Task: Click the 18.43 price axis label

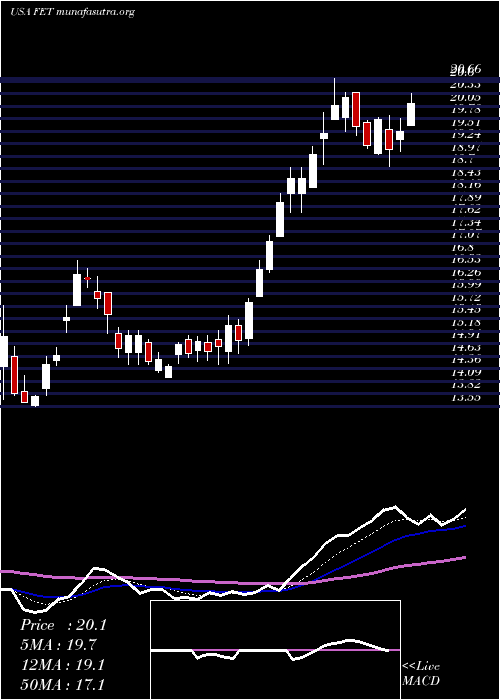Action: [466, 172]
